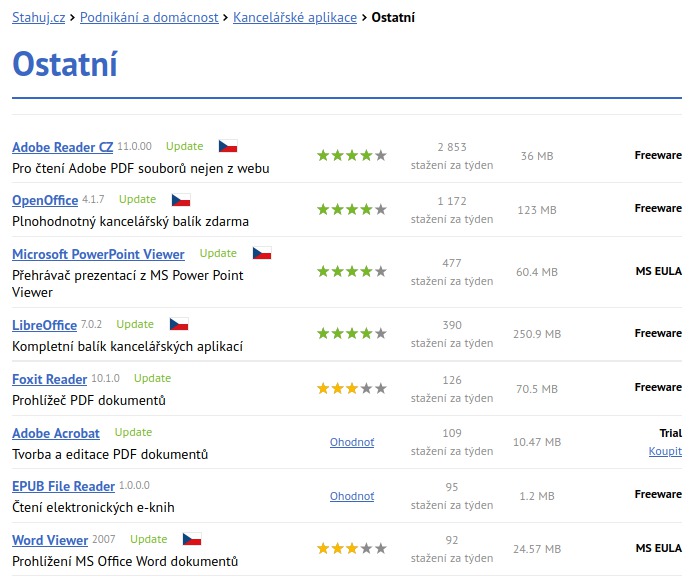
Task: Click description Plnohodnotný kancelářský balík zdarma
Action: pos(130,221)
